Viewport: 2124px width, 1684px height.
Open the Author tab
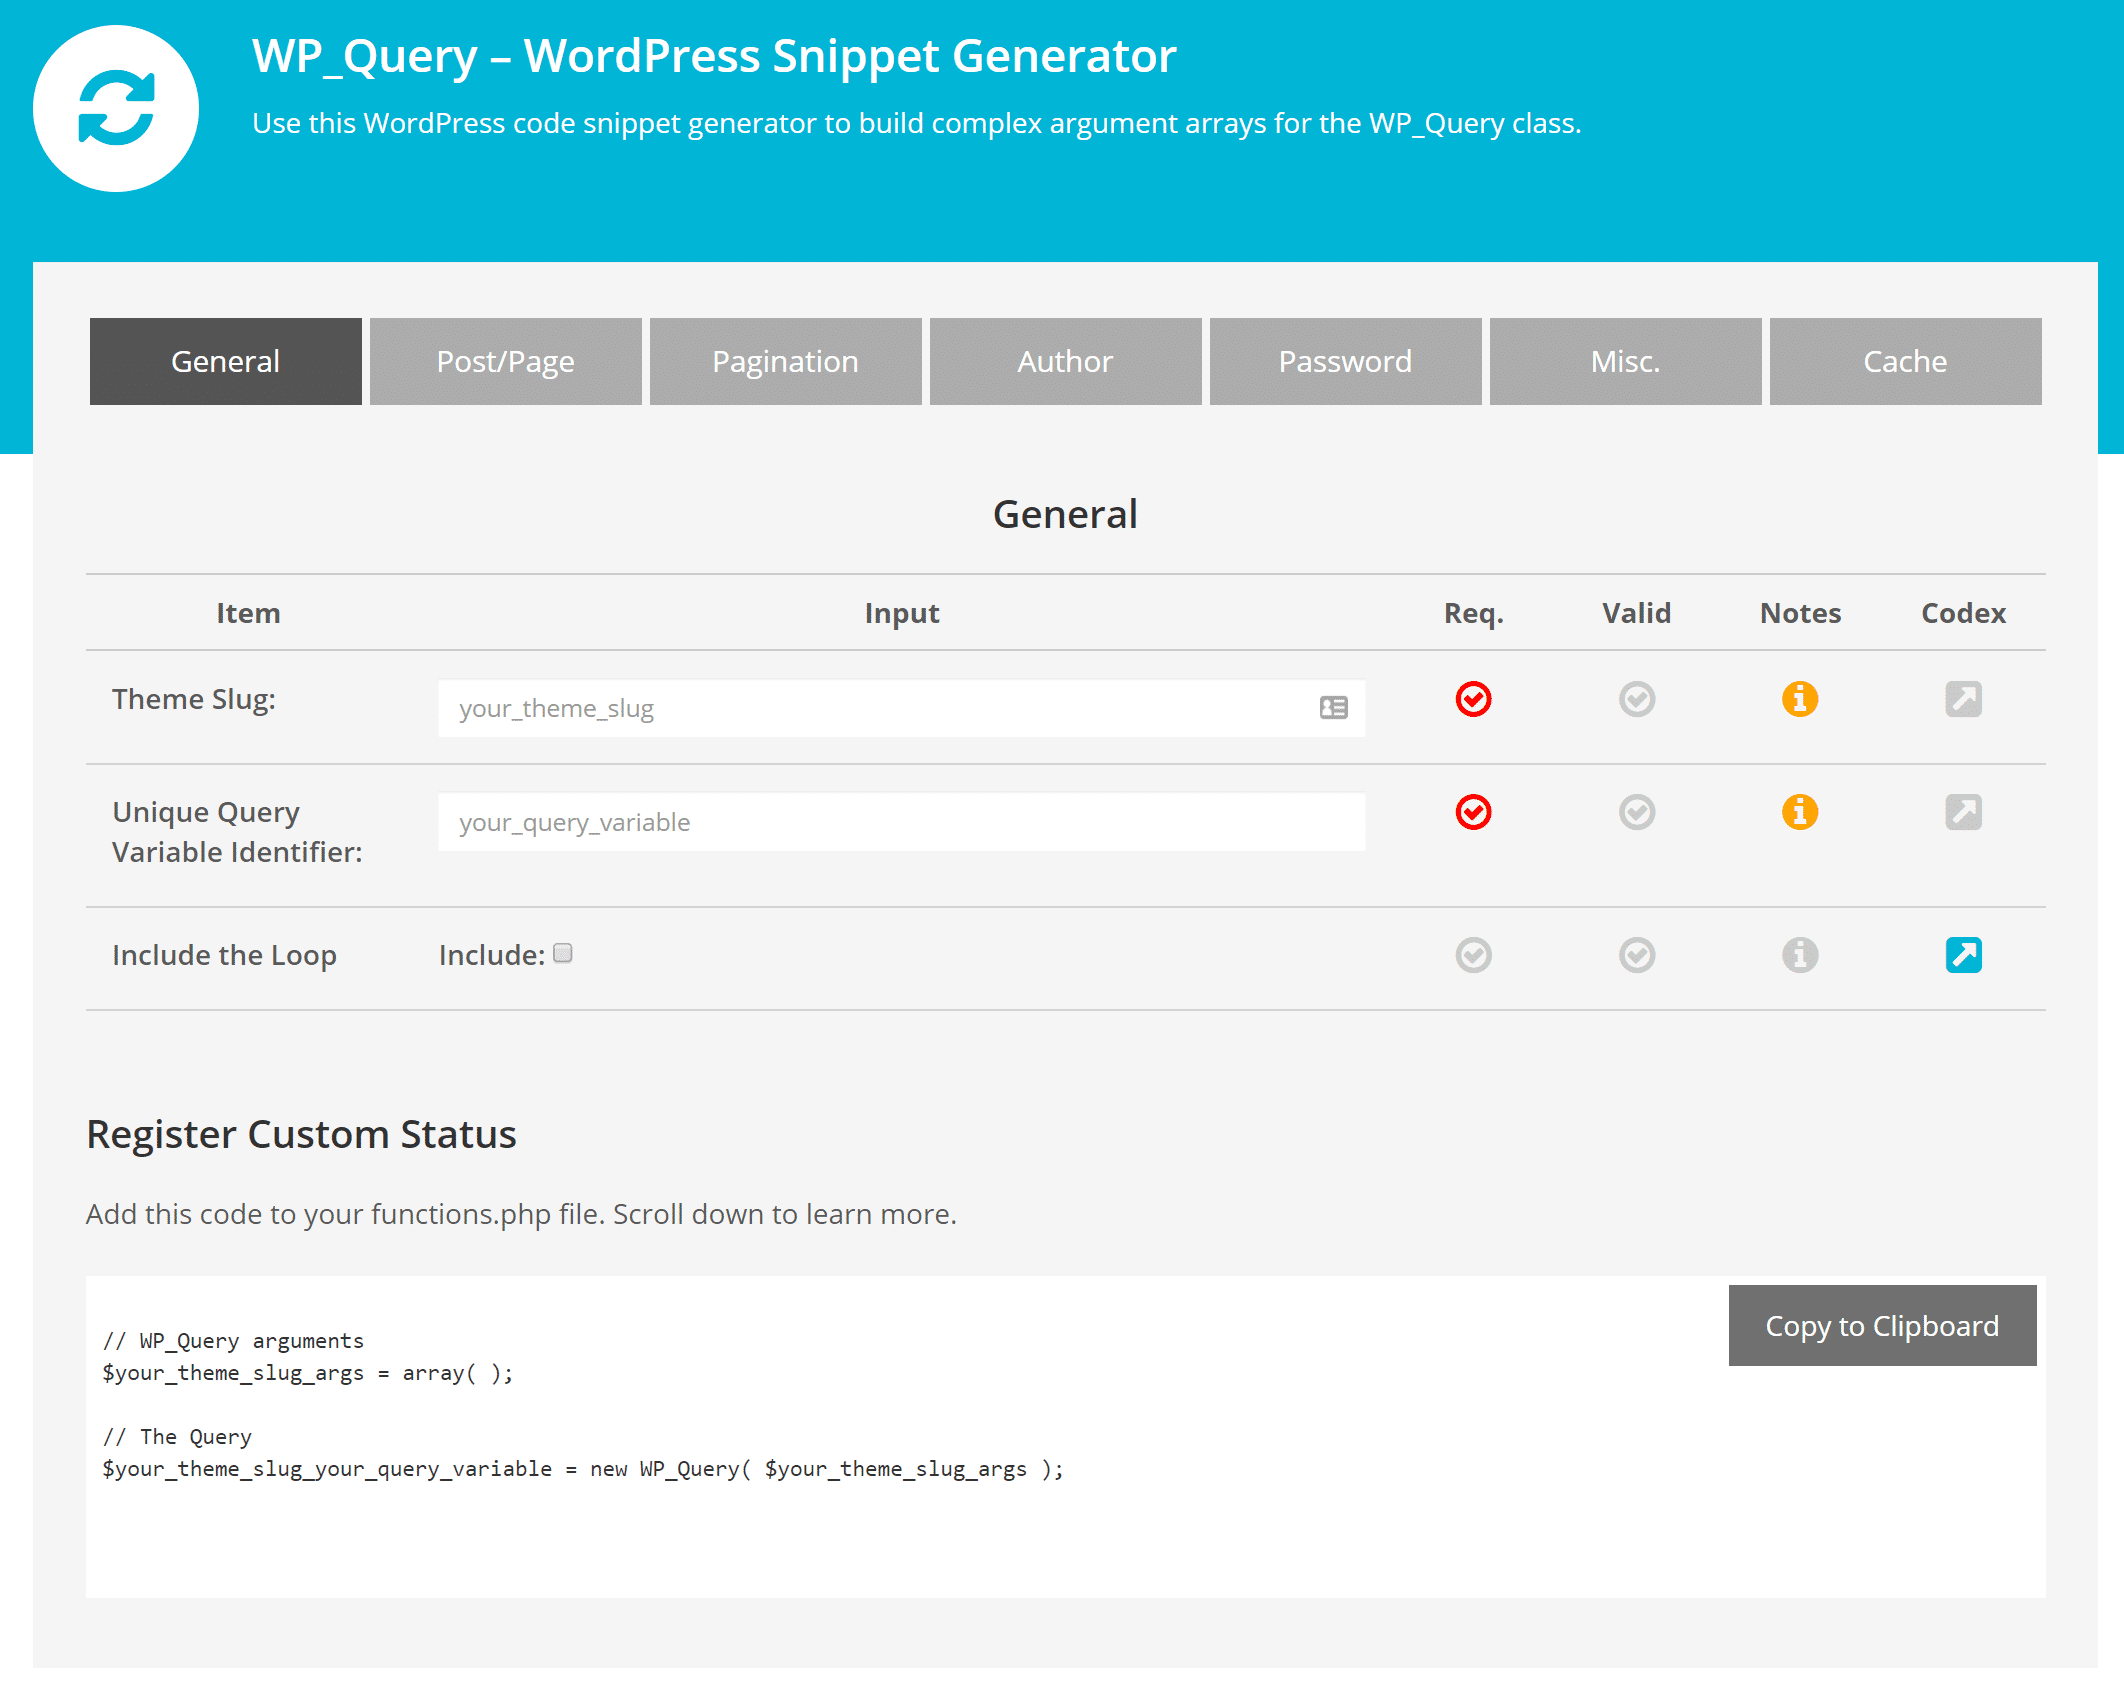click(x=1064, y=360)
